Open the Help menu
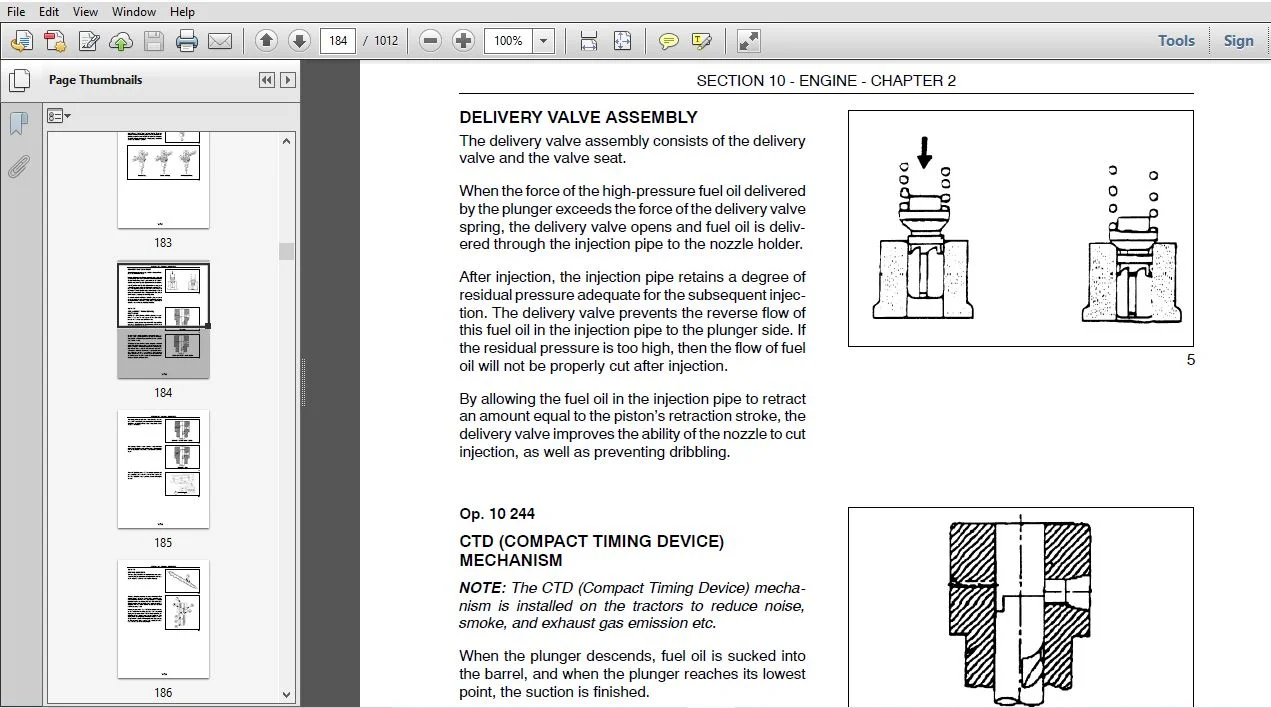 coord(182,12)
